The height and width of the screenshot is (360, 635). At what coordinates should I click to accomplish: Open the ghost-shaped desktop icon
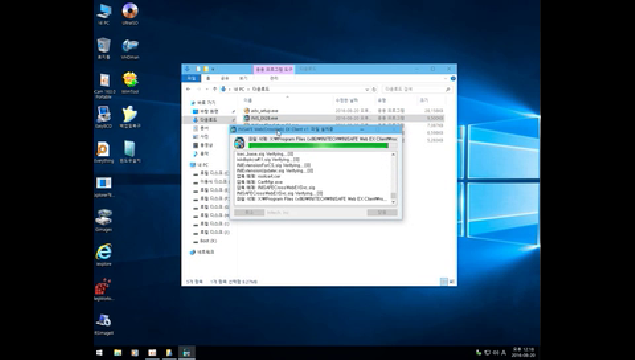click(130, 117)
